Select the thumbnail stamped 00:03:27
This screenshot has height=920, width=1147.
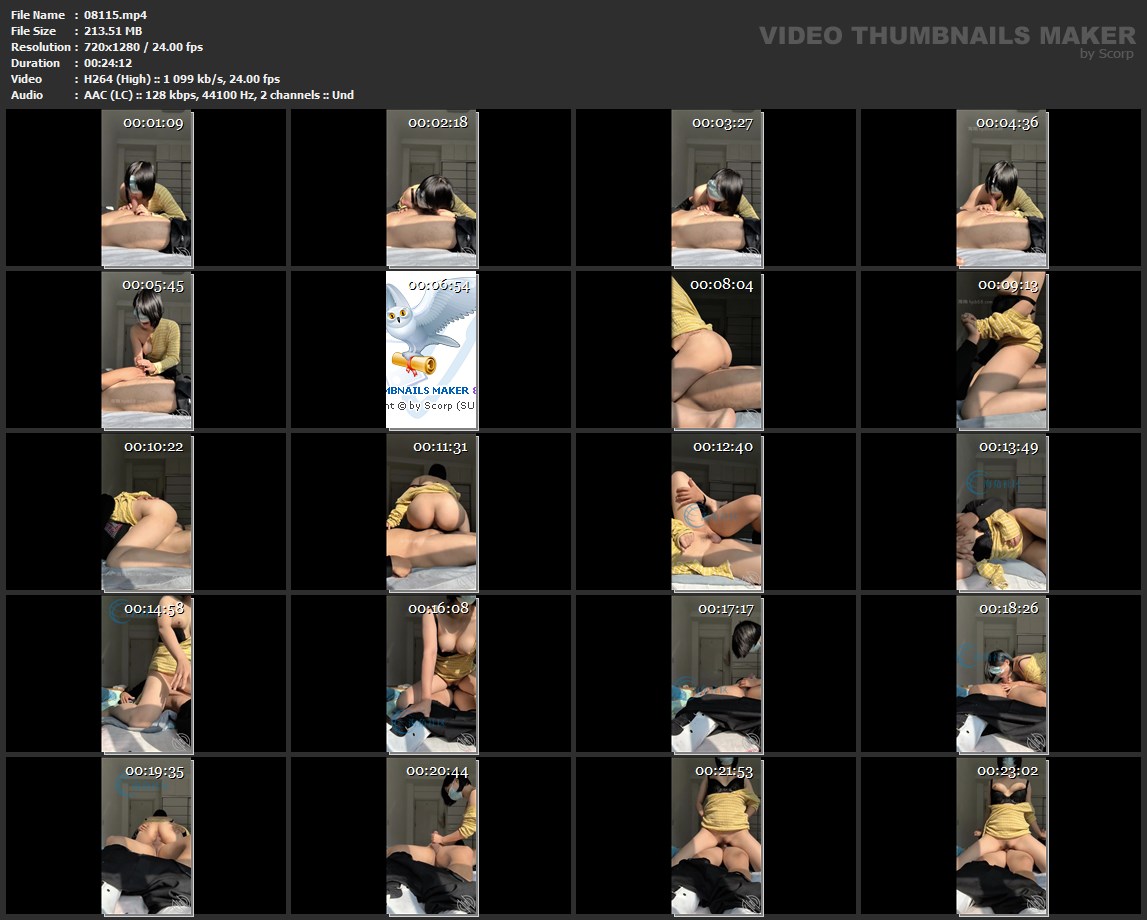click(x=716, y=188)
